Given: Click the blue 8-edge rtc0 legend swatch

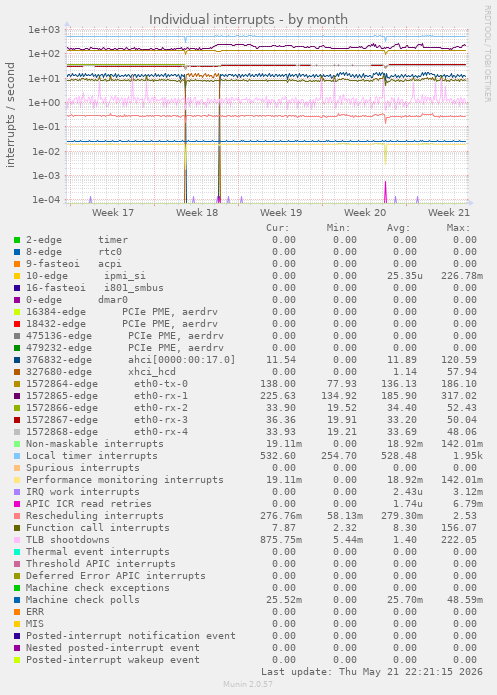Looking at the screenshot, I should 17,252.
